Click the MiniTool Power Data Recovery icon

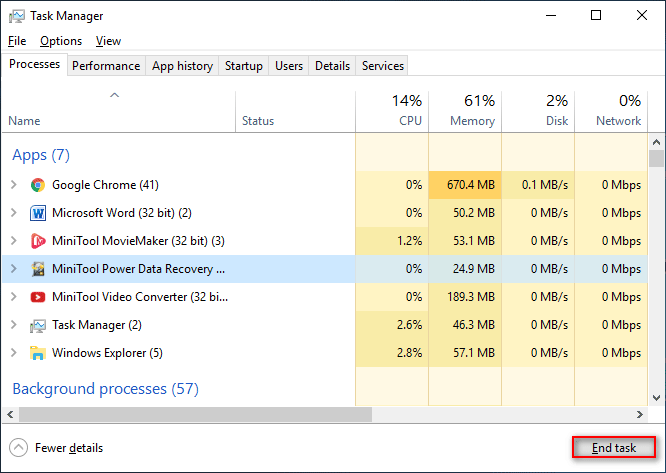coord(38,269)
